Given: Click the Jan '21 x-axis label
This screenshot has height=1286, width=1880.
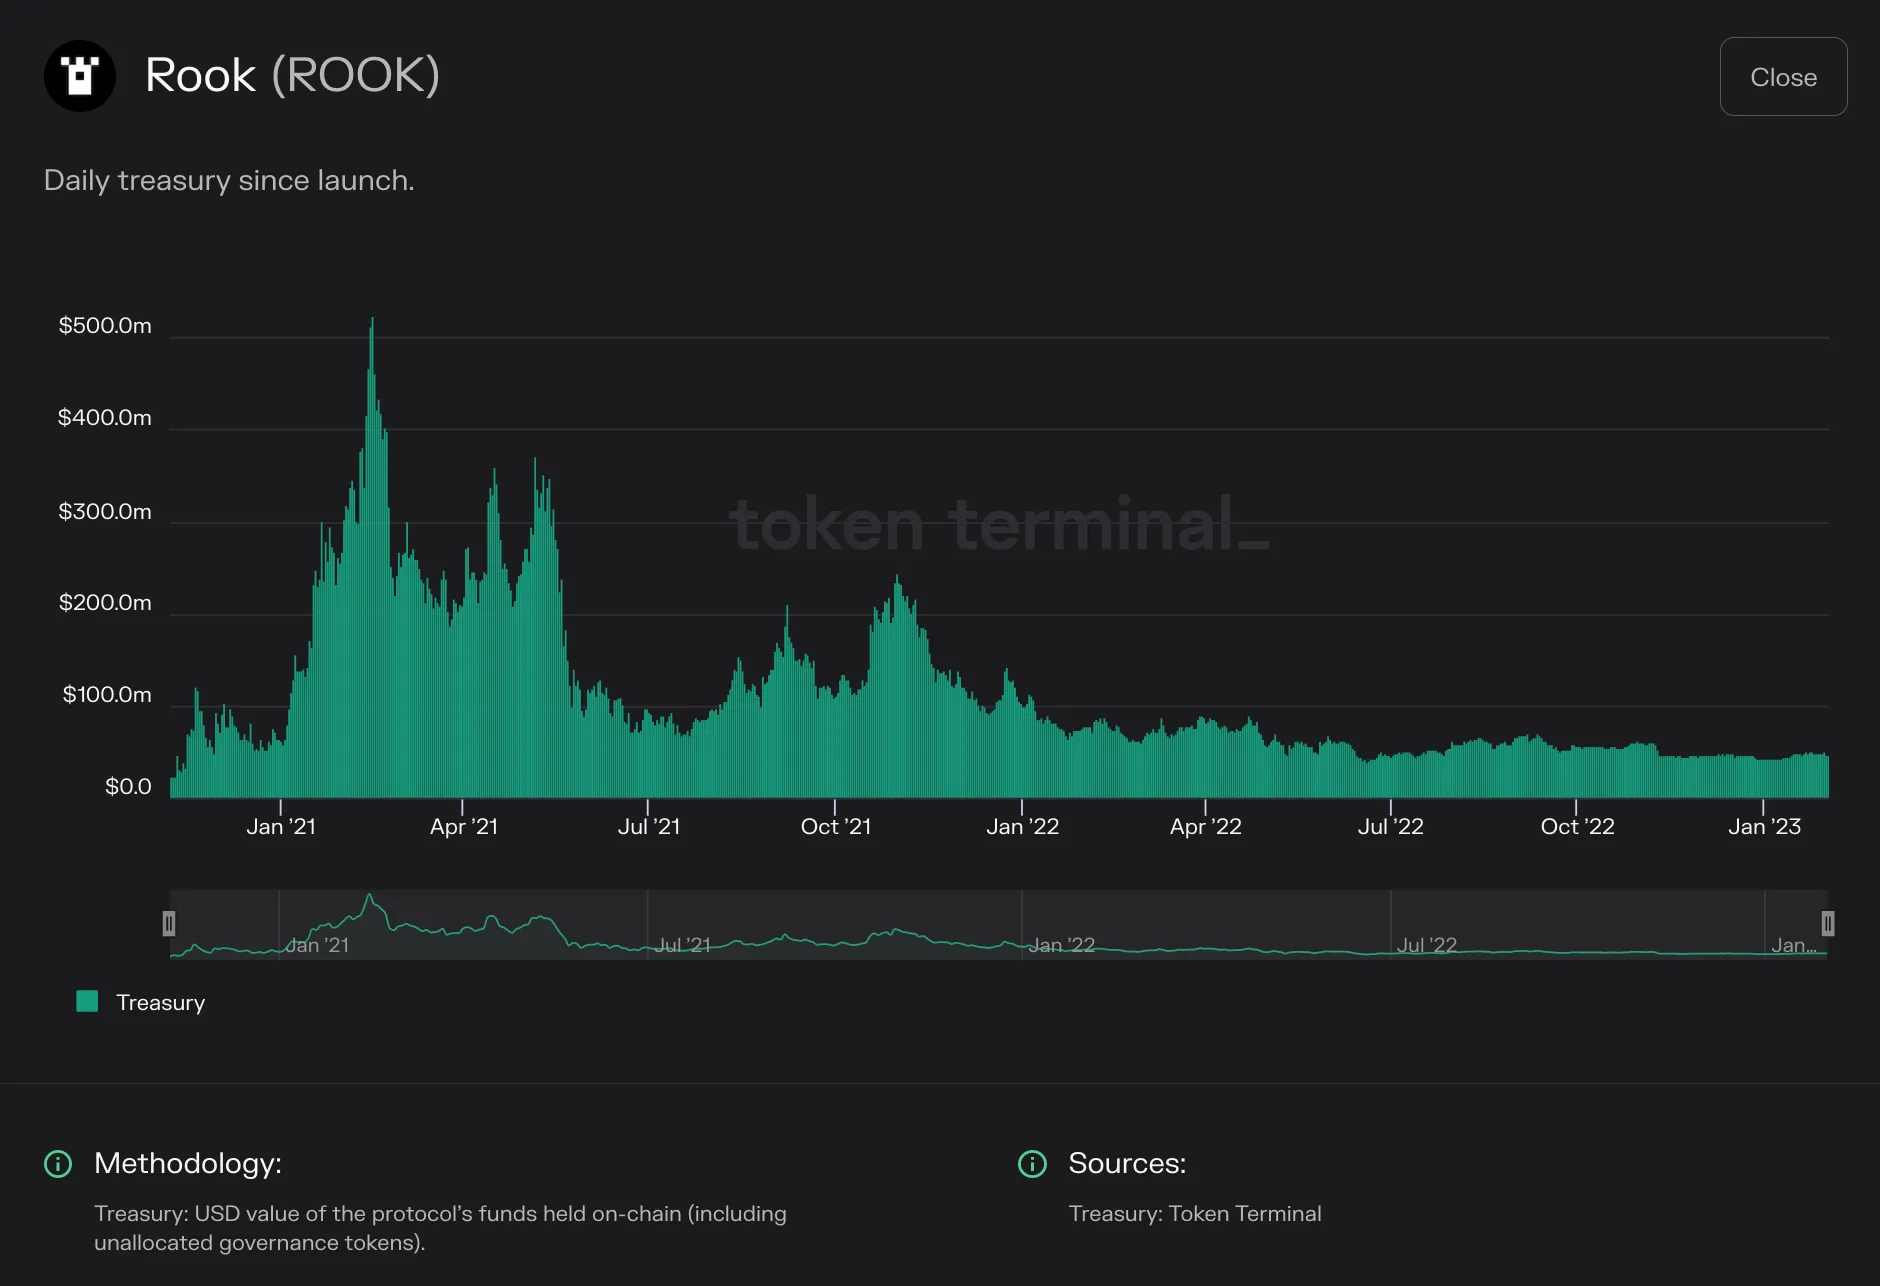Looking at the screenshot, I should (x=281, y=827).
